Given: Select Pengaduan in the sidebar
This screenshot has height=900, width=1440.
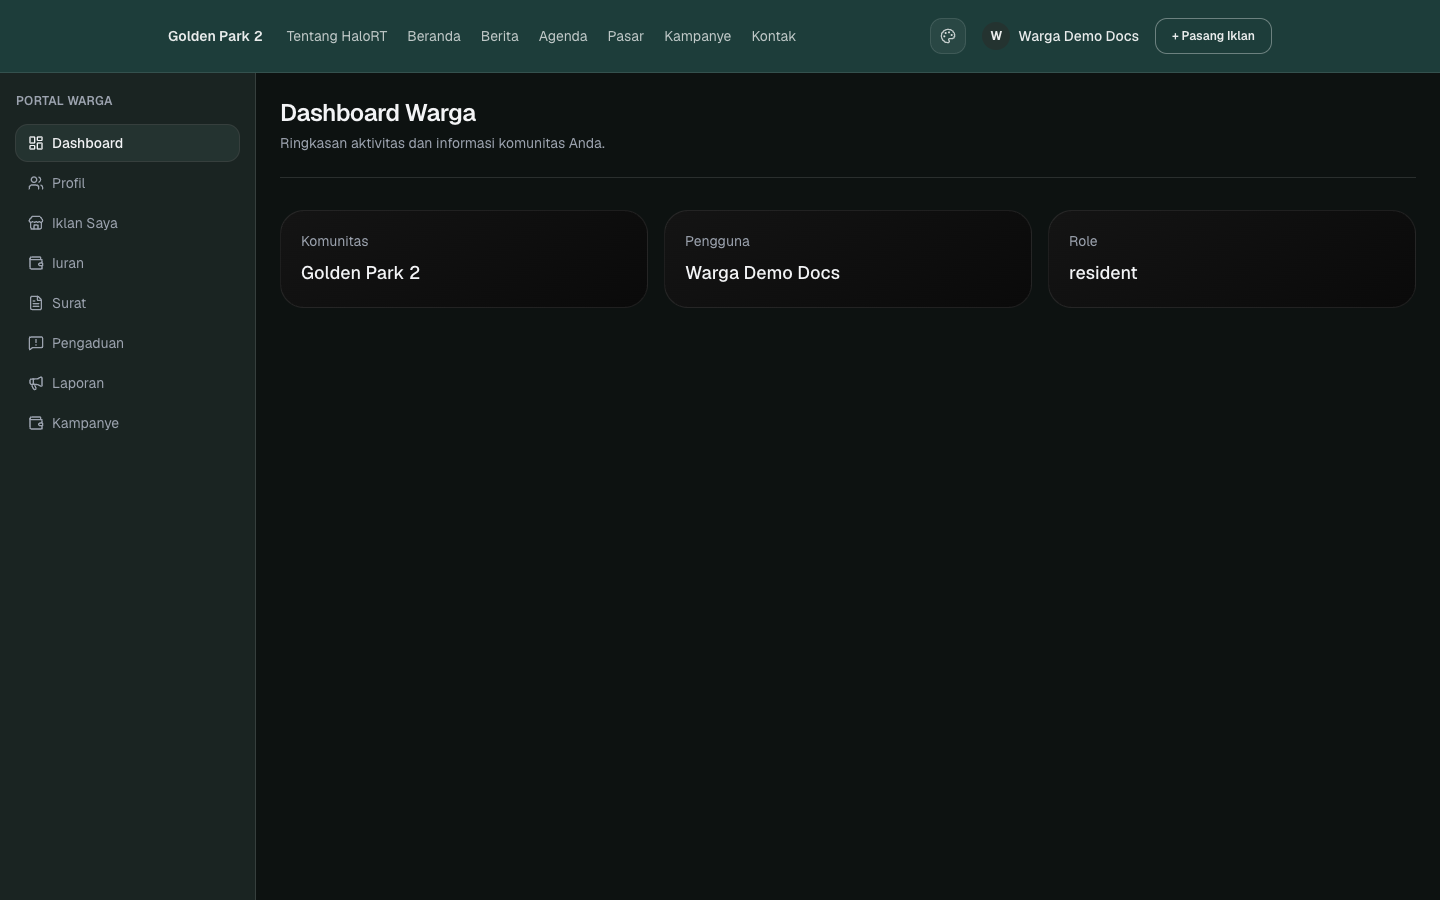Looking at the screenshot, I should pyautogui.click(x=127, y=343).
